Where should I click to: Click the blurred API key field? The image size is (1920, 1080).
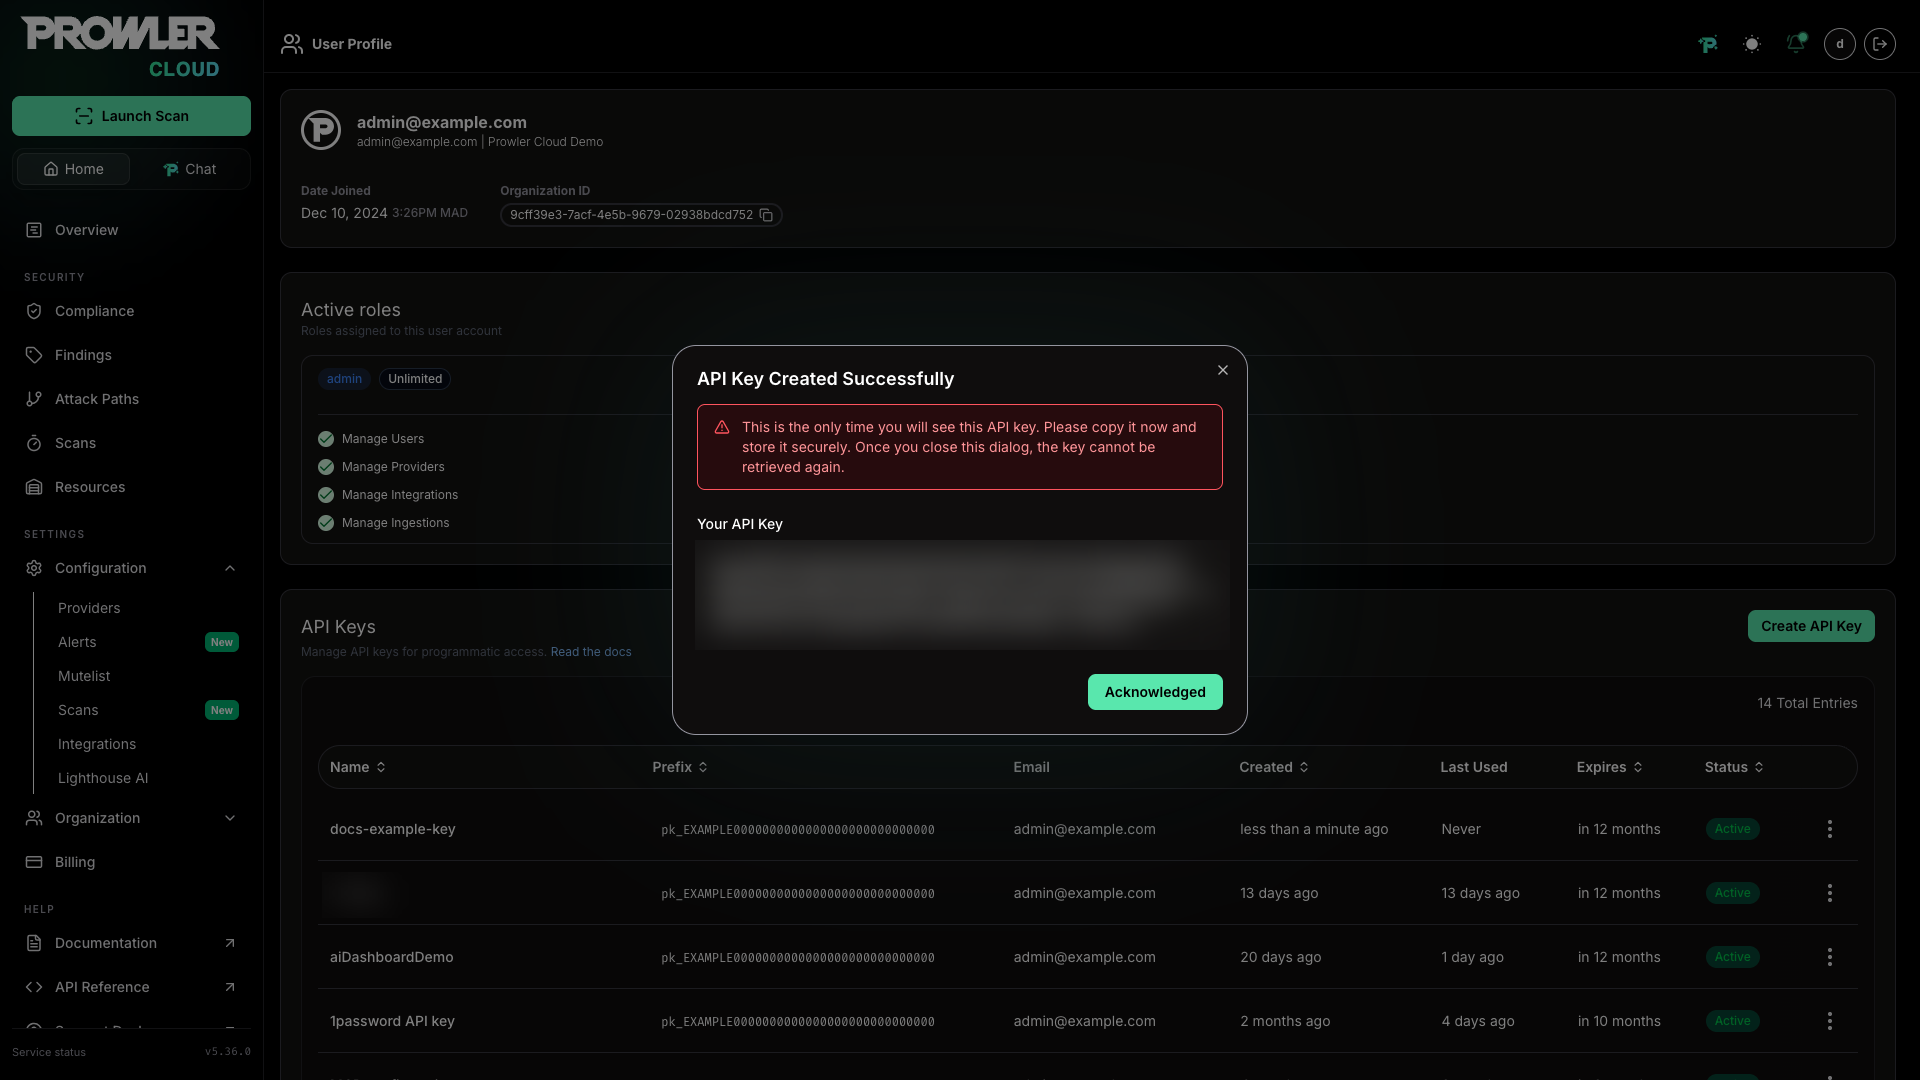(x=961, y=595)
